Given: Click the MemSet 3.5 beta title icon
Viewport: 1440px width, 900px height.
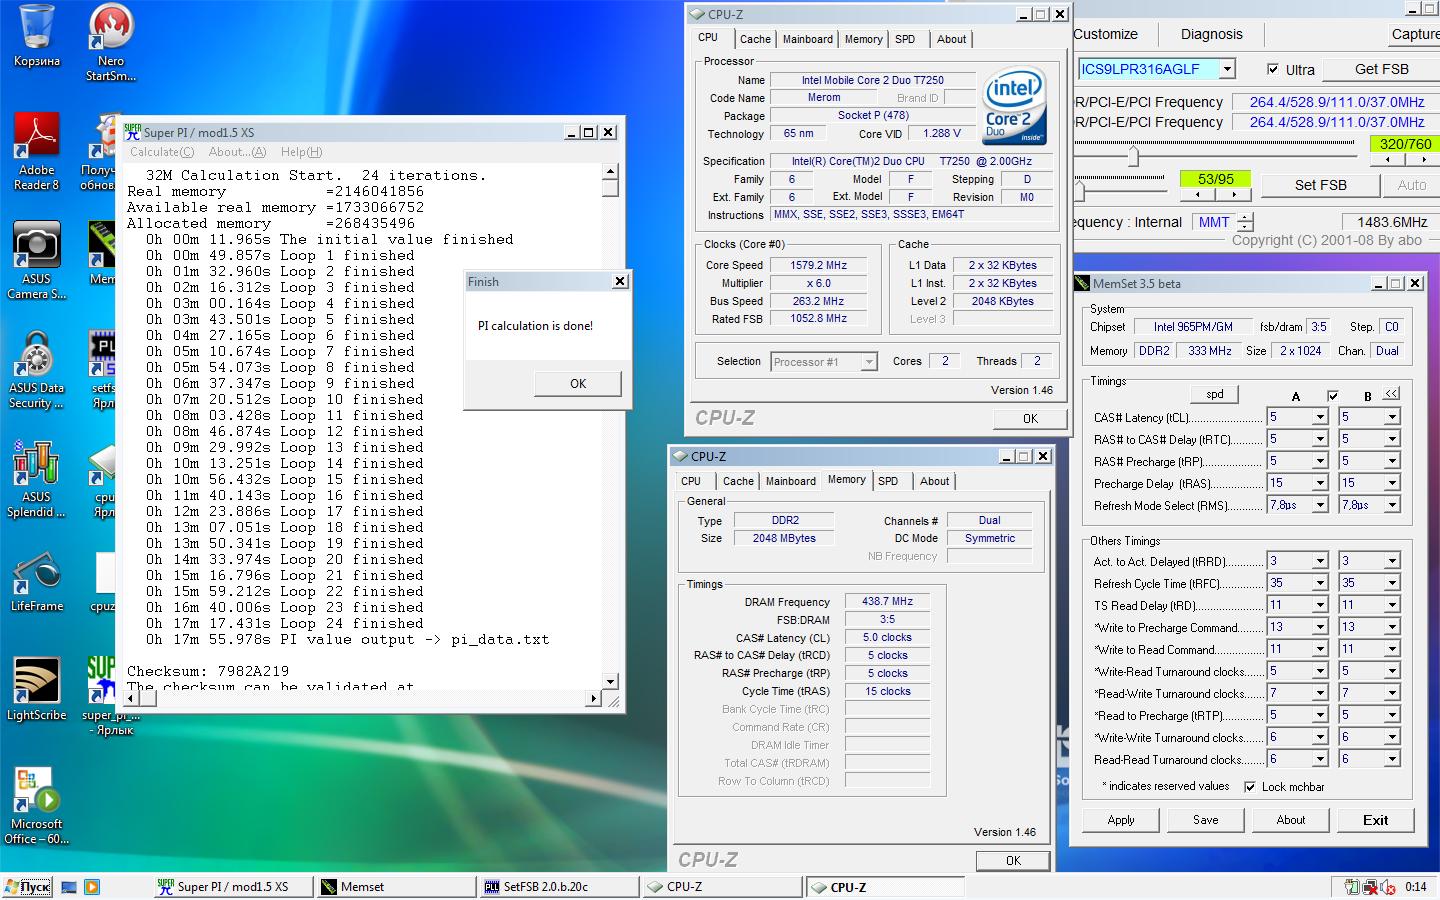Looking at the screenshot, I should click(1083, 283).
